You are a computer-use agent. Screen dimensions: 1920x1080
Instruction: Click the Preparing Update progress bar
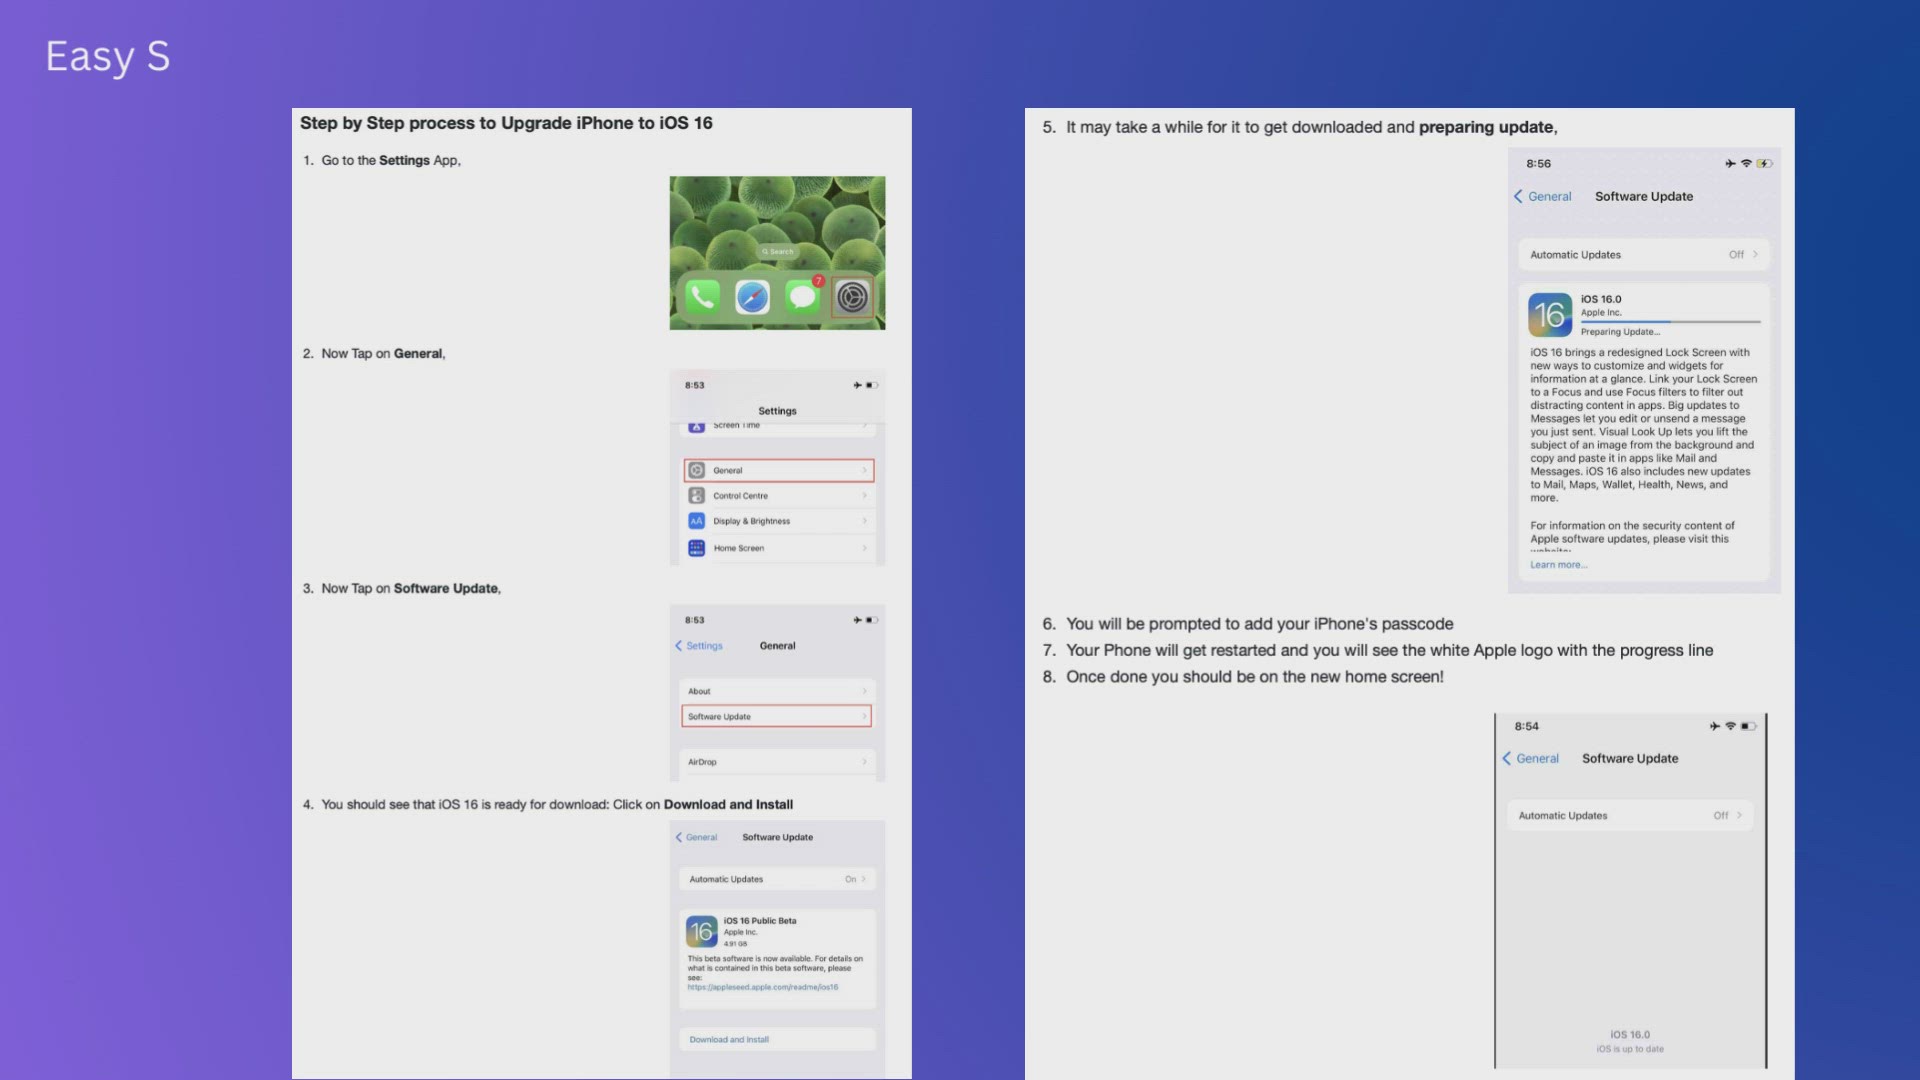1670,322
